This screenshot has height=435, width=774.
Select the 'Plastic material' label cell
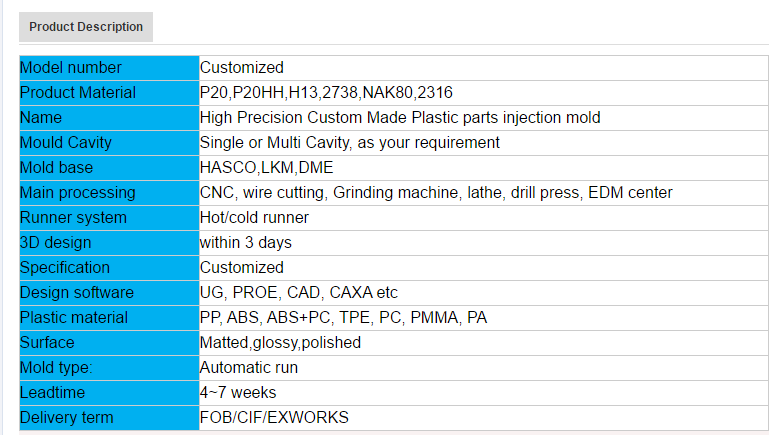click(x=109, y=318)
